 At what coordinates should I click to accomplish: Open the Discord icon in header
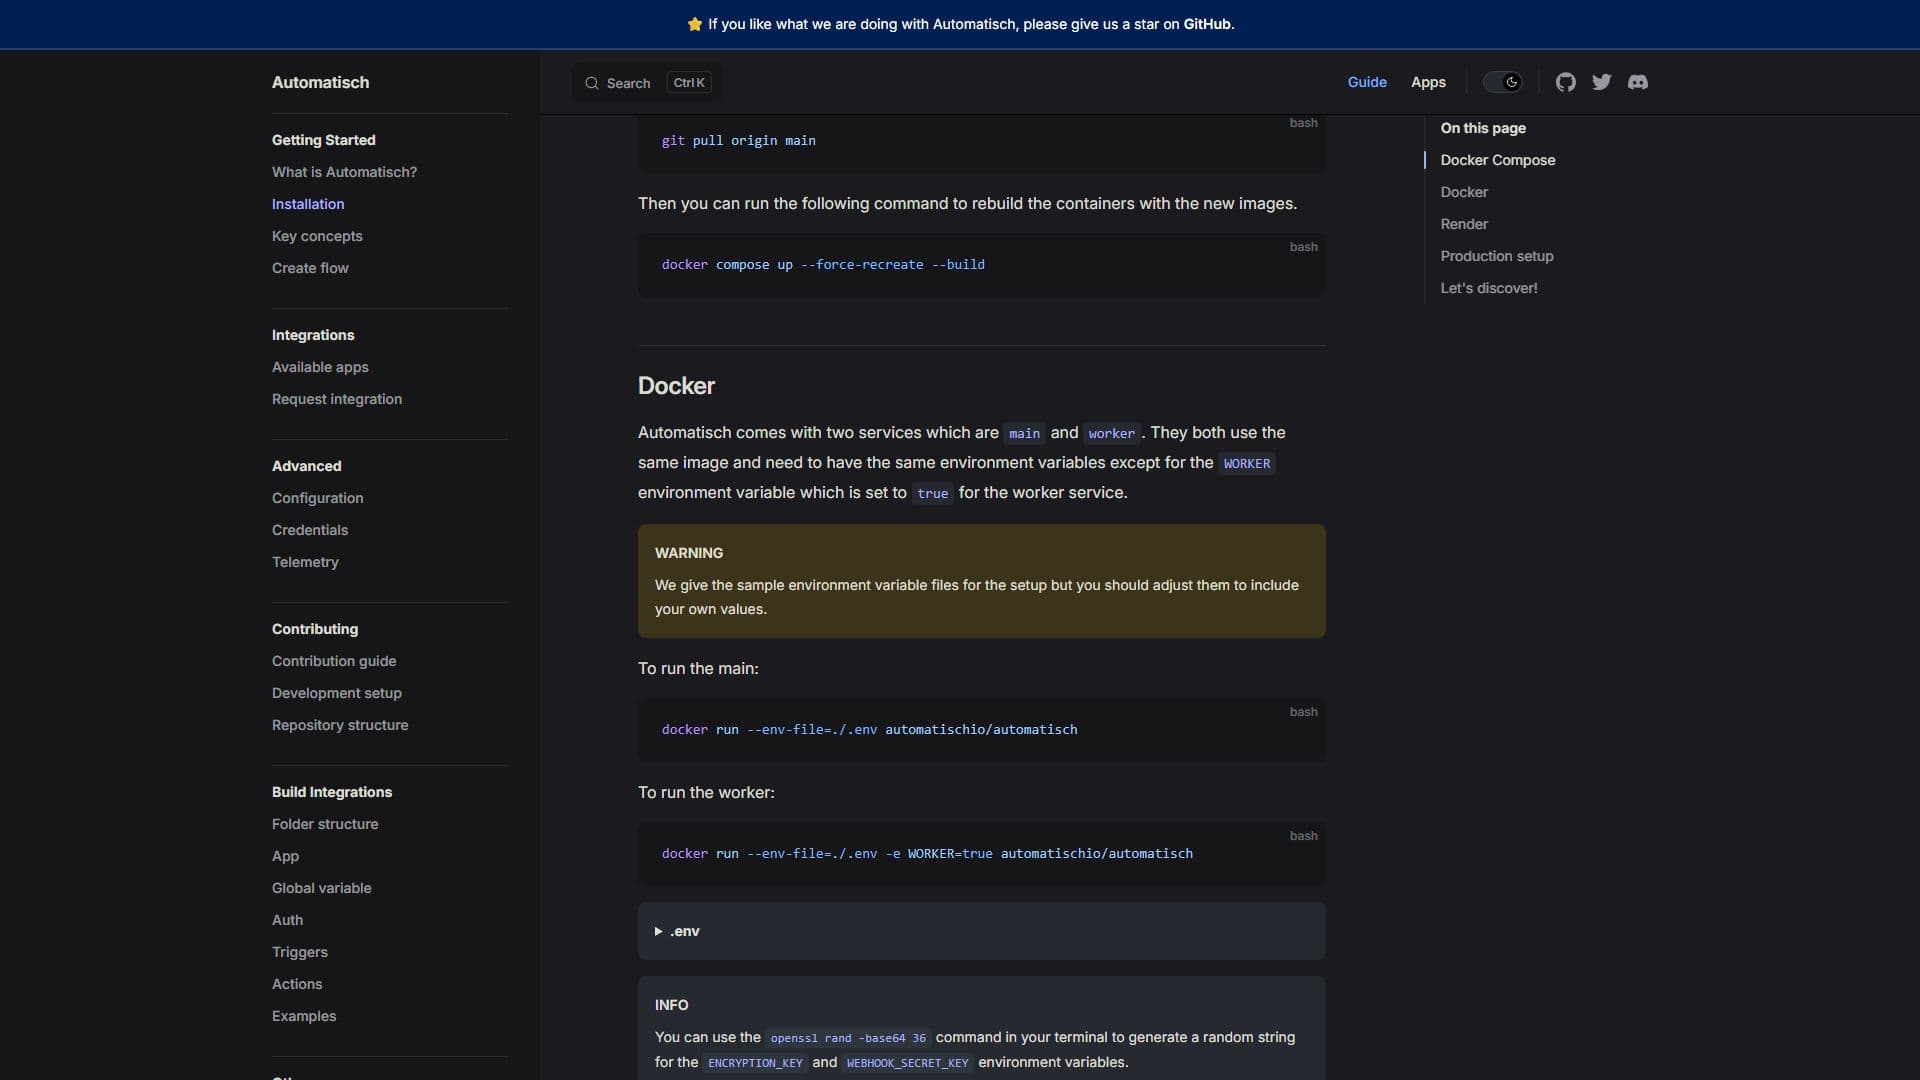coord(1638,82)
